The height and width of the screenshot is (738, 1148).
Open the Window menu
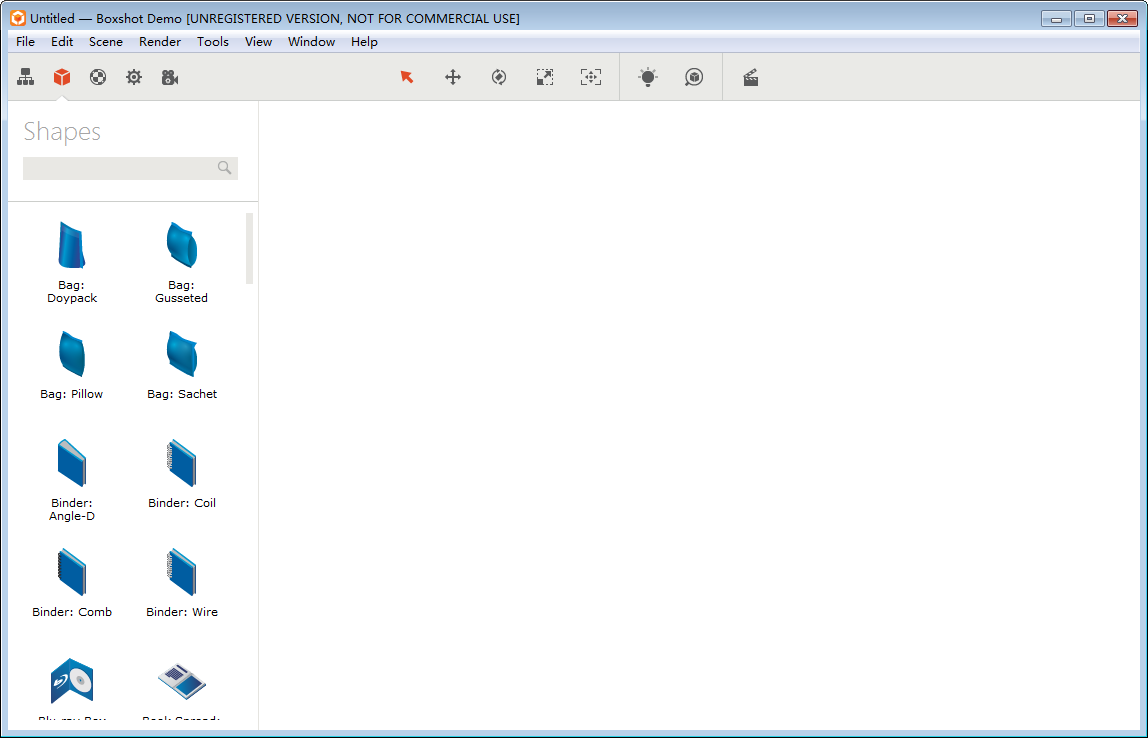click(311, 42)
